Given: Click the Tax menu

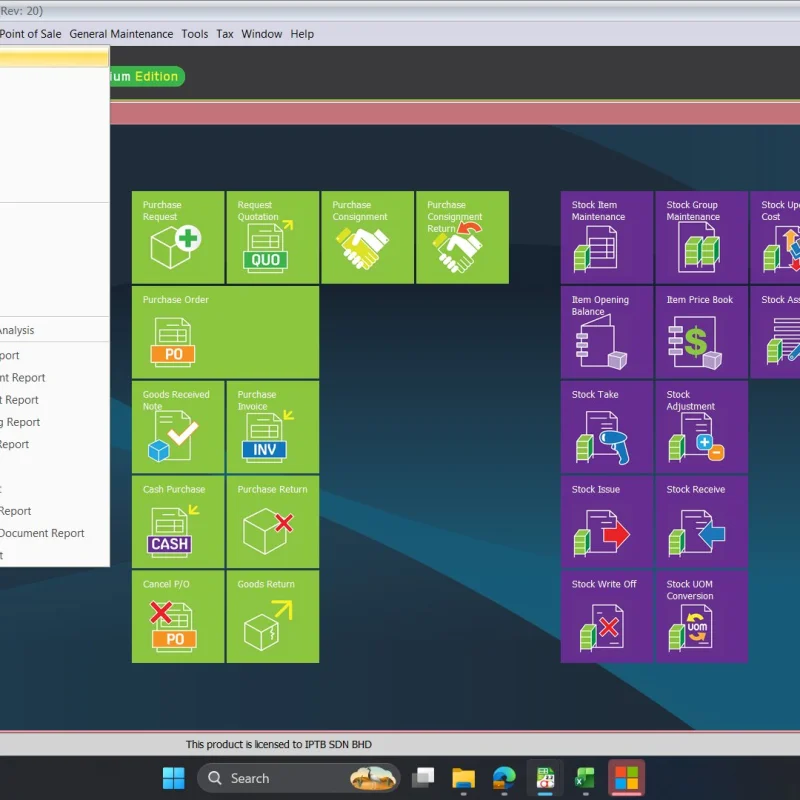Looking at the screenshot, I should click(x=225, y=34).
